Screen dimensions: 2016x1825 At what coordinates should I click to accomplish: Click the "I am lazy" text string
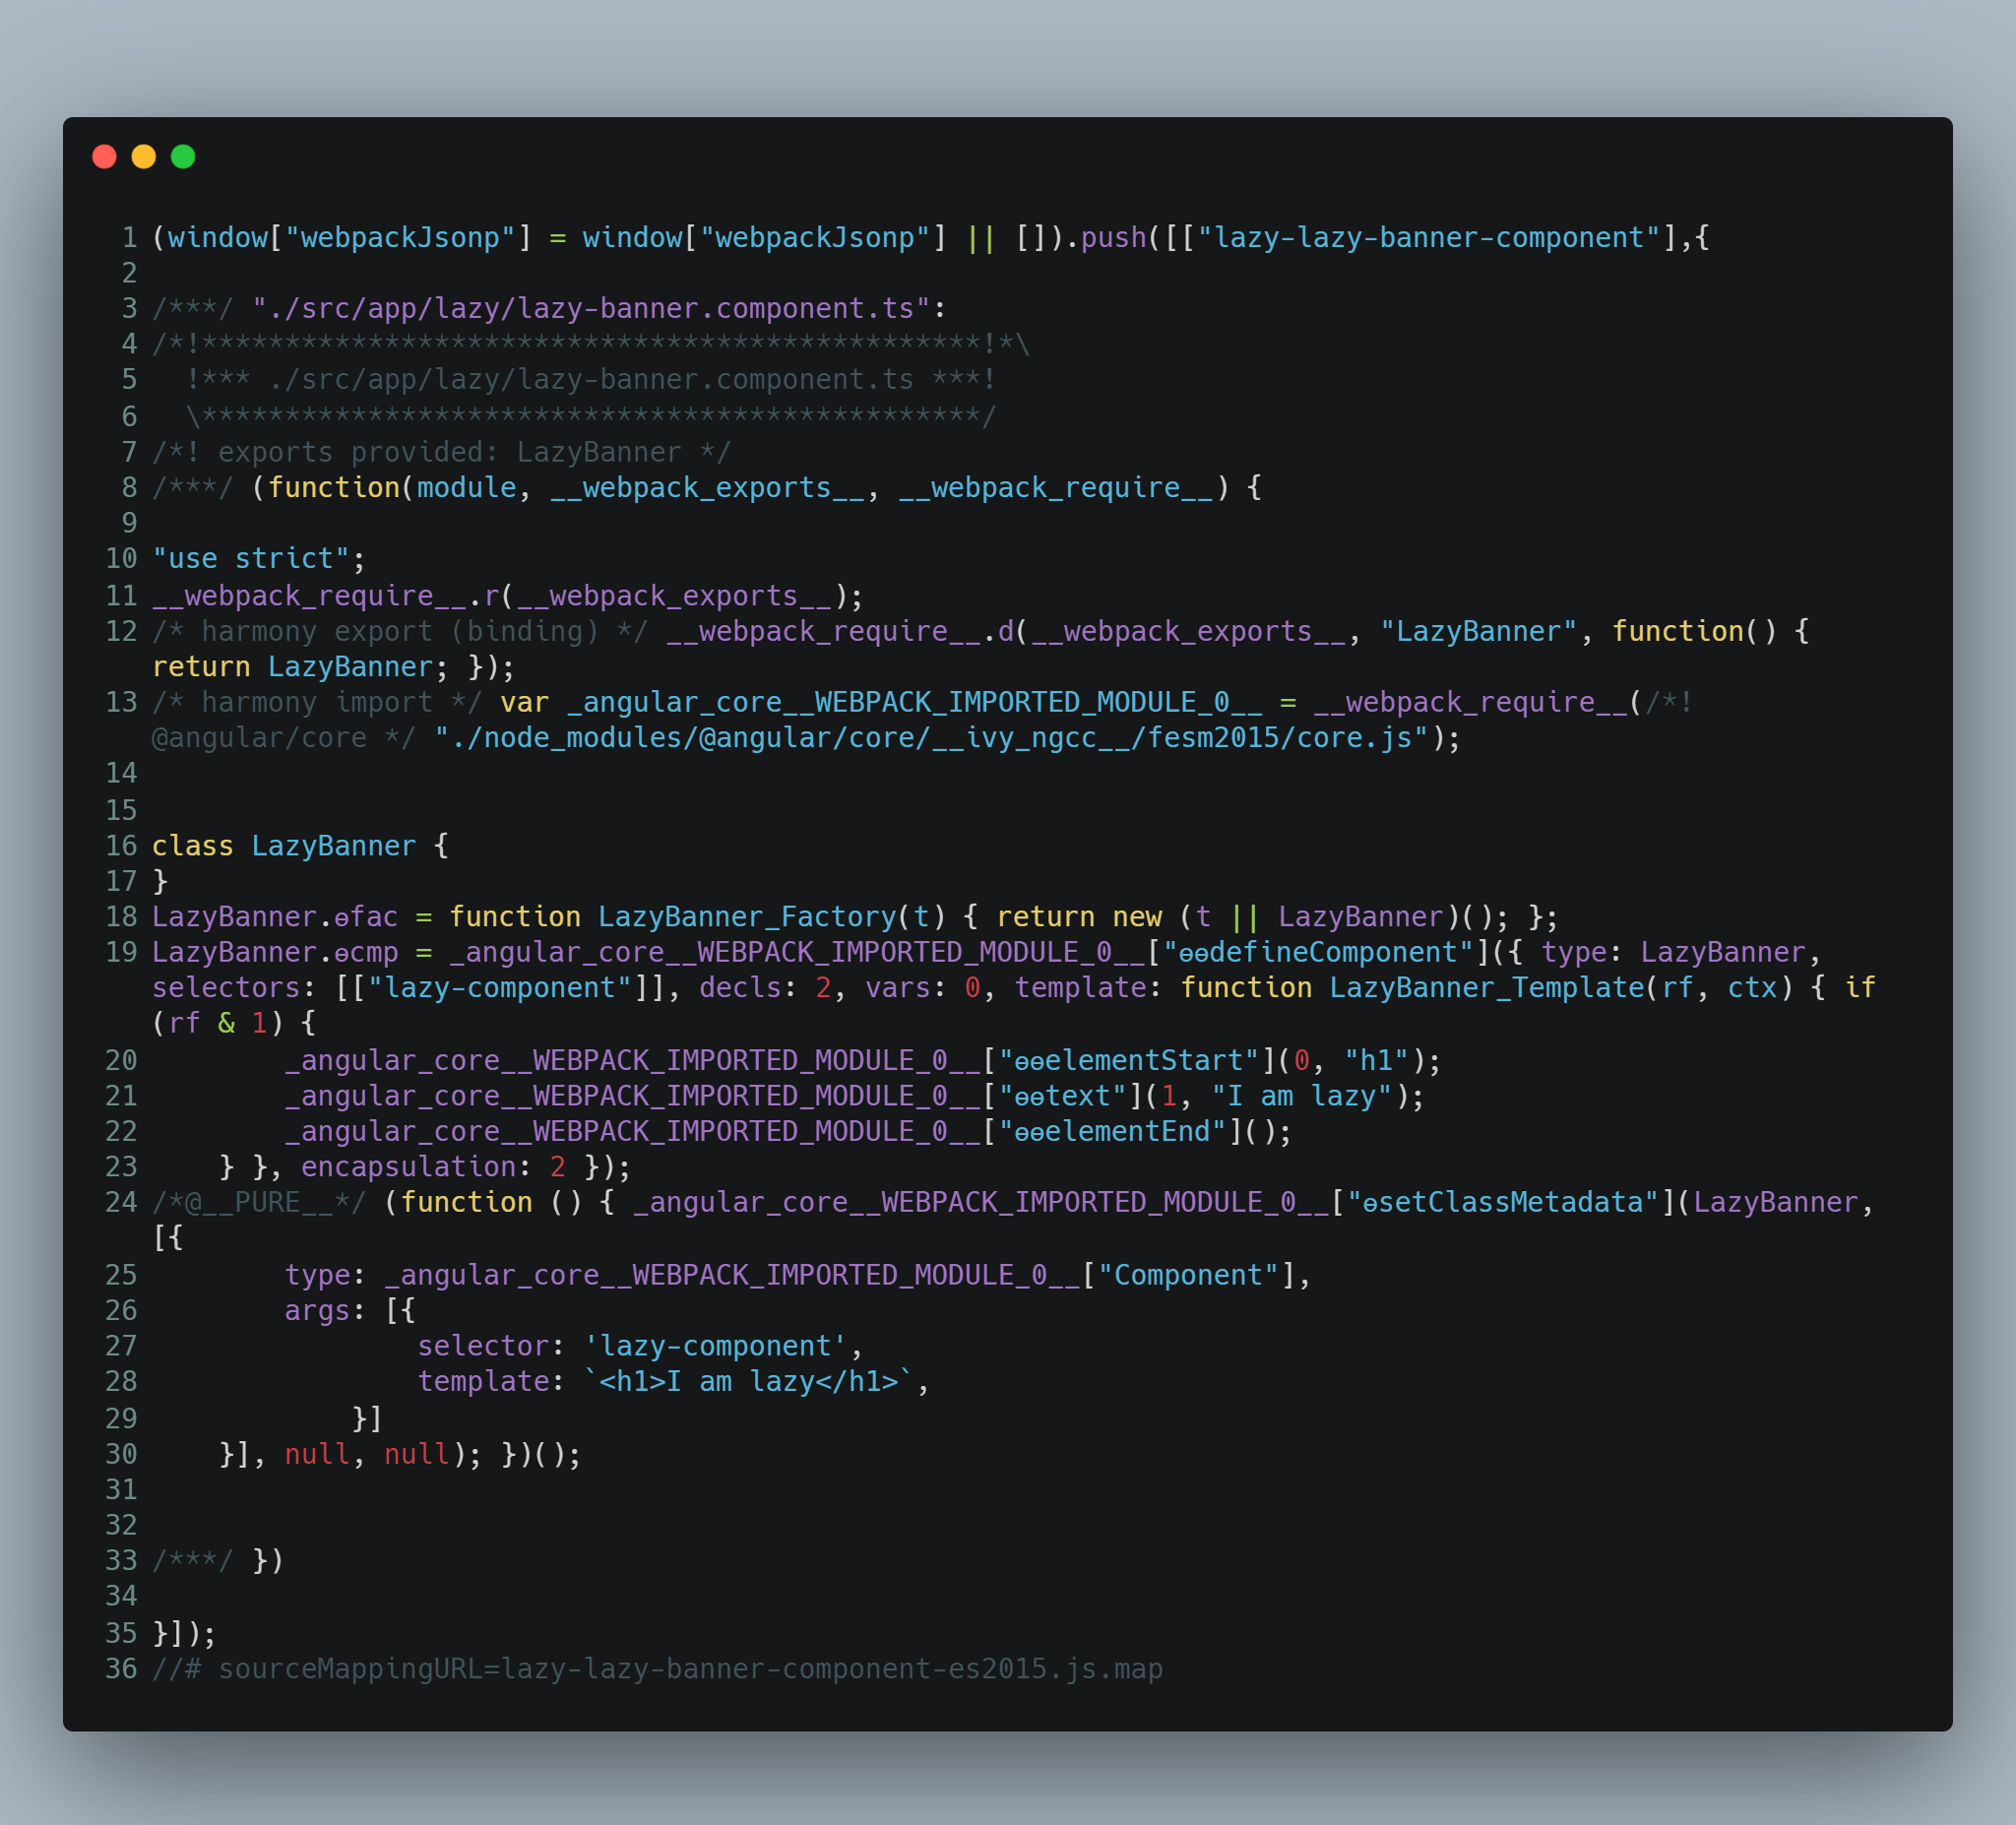pyautogui.click(x=1302, y=1096)
